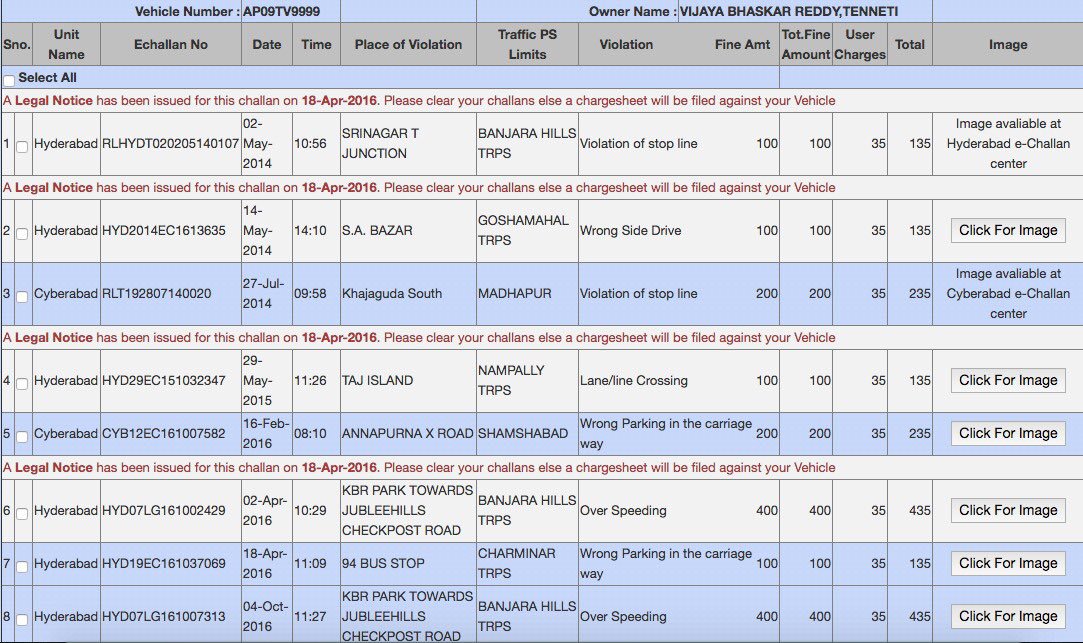Click echallan number HYD29EC151032347
The image size is (1083, 643).
coord(164,381)
